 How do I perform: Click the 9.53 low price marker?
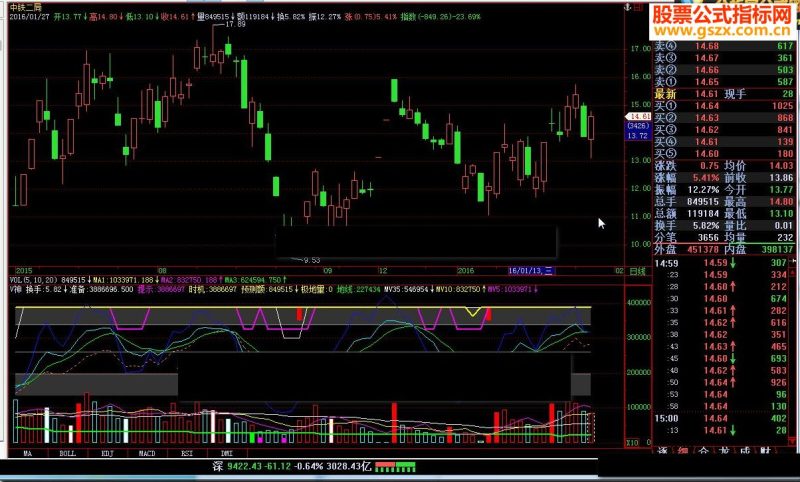(x=312, y=260)
